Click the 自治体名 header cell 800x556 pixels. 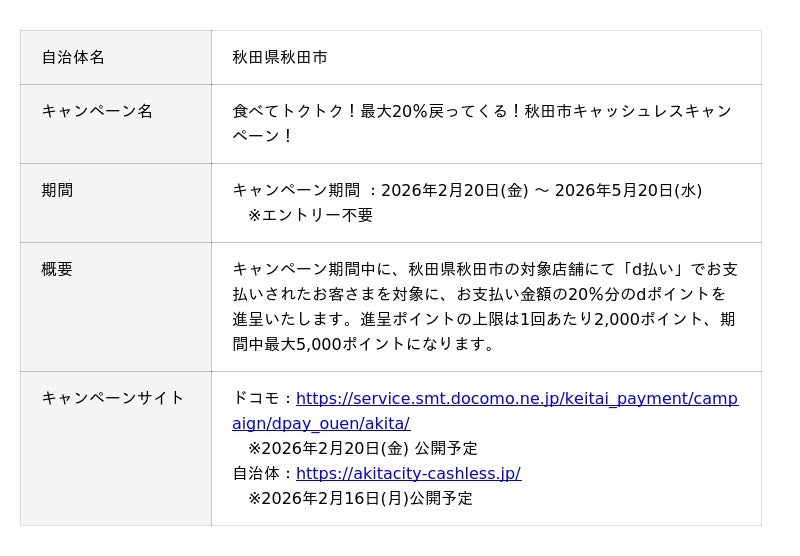(73, 58)
